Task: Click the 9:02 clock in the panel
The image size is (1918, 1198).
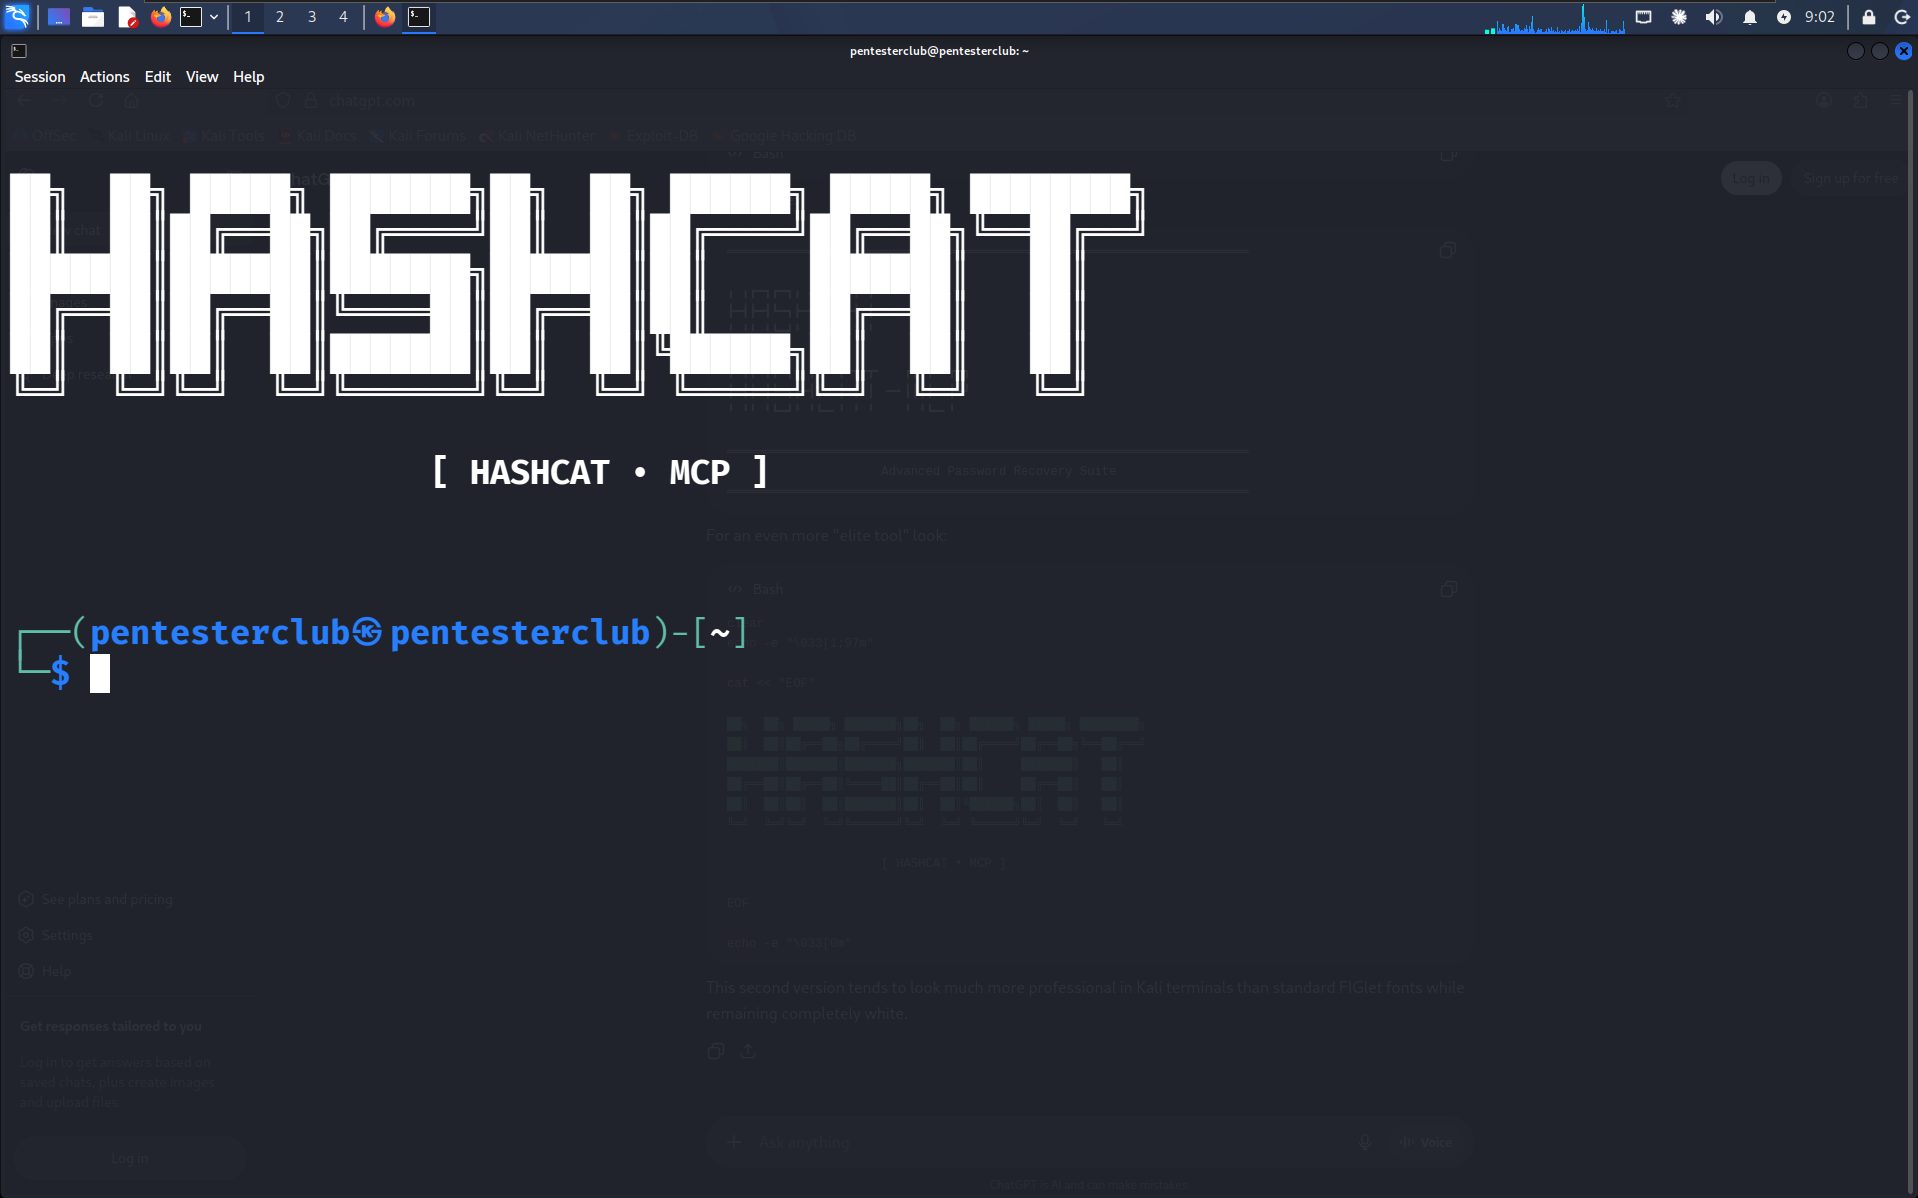Action: (x=1820, y=17)
